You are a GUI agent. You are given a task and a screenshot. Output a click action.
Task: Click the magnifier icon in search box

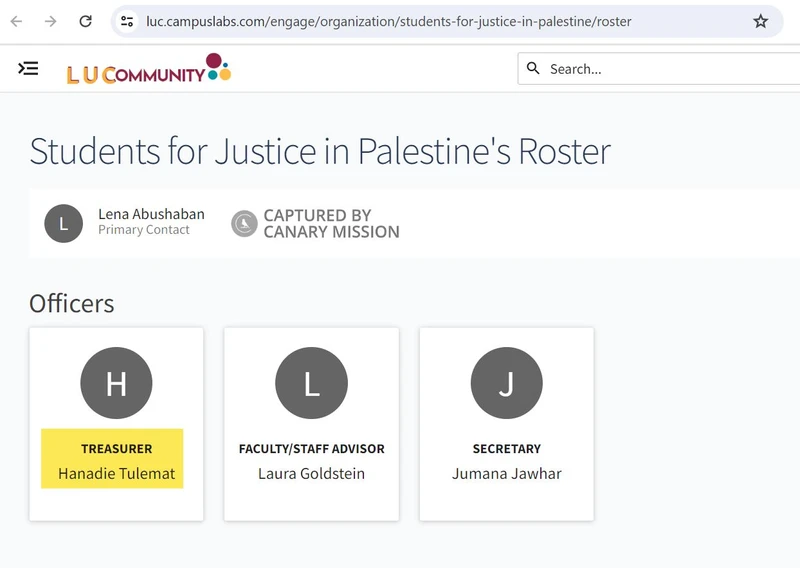[533, 68]
